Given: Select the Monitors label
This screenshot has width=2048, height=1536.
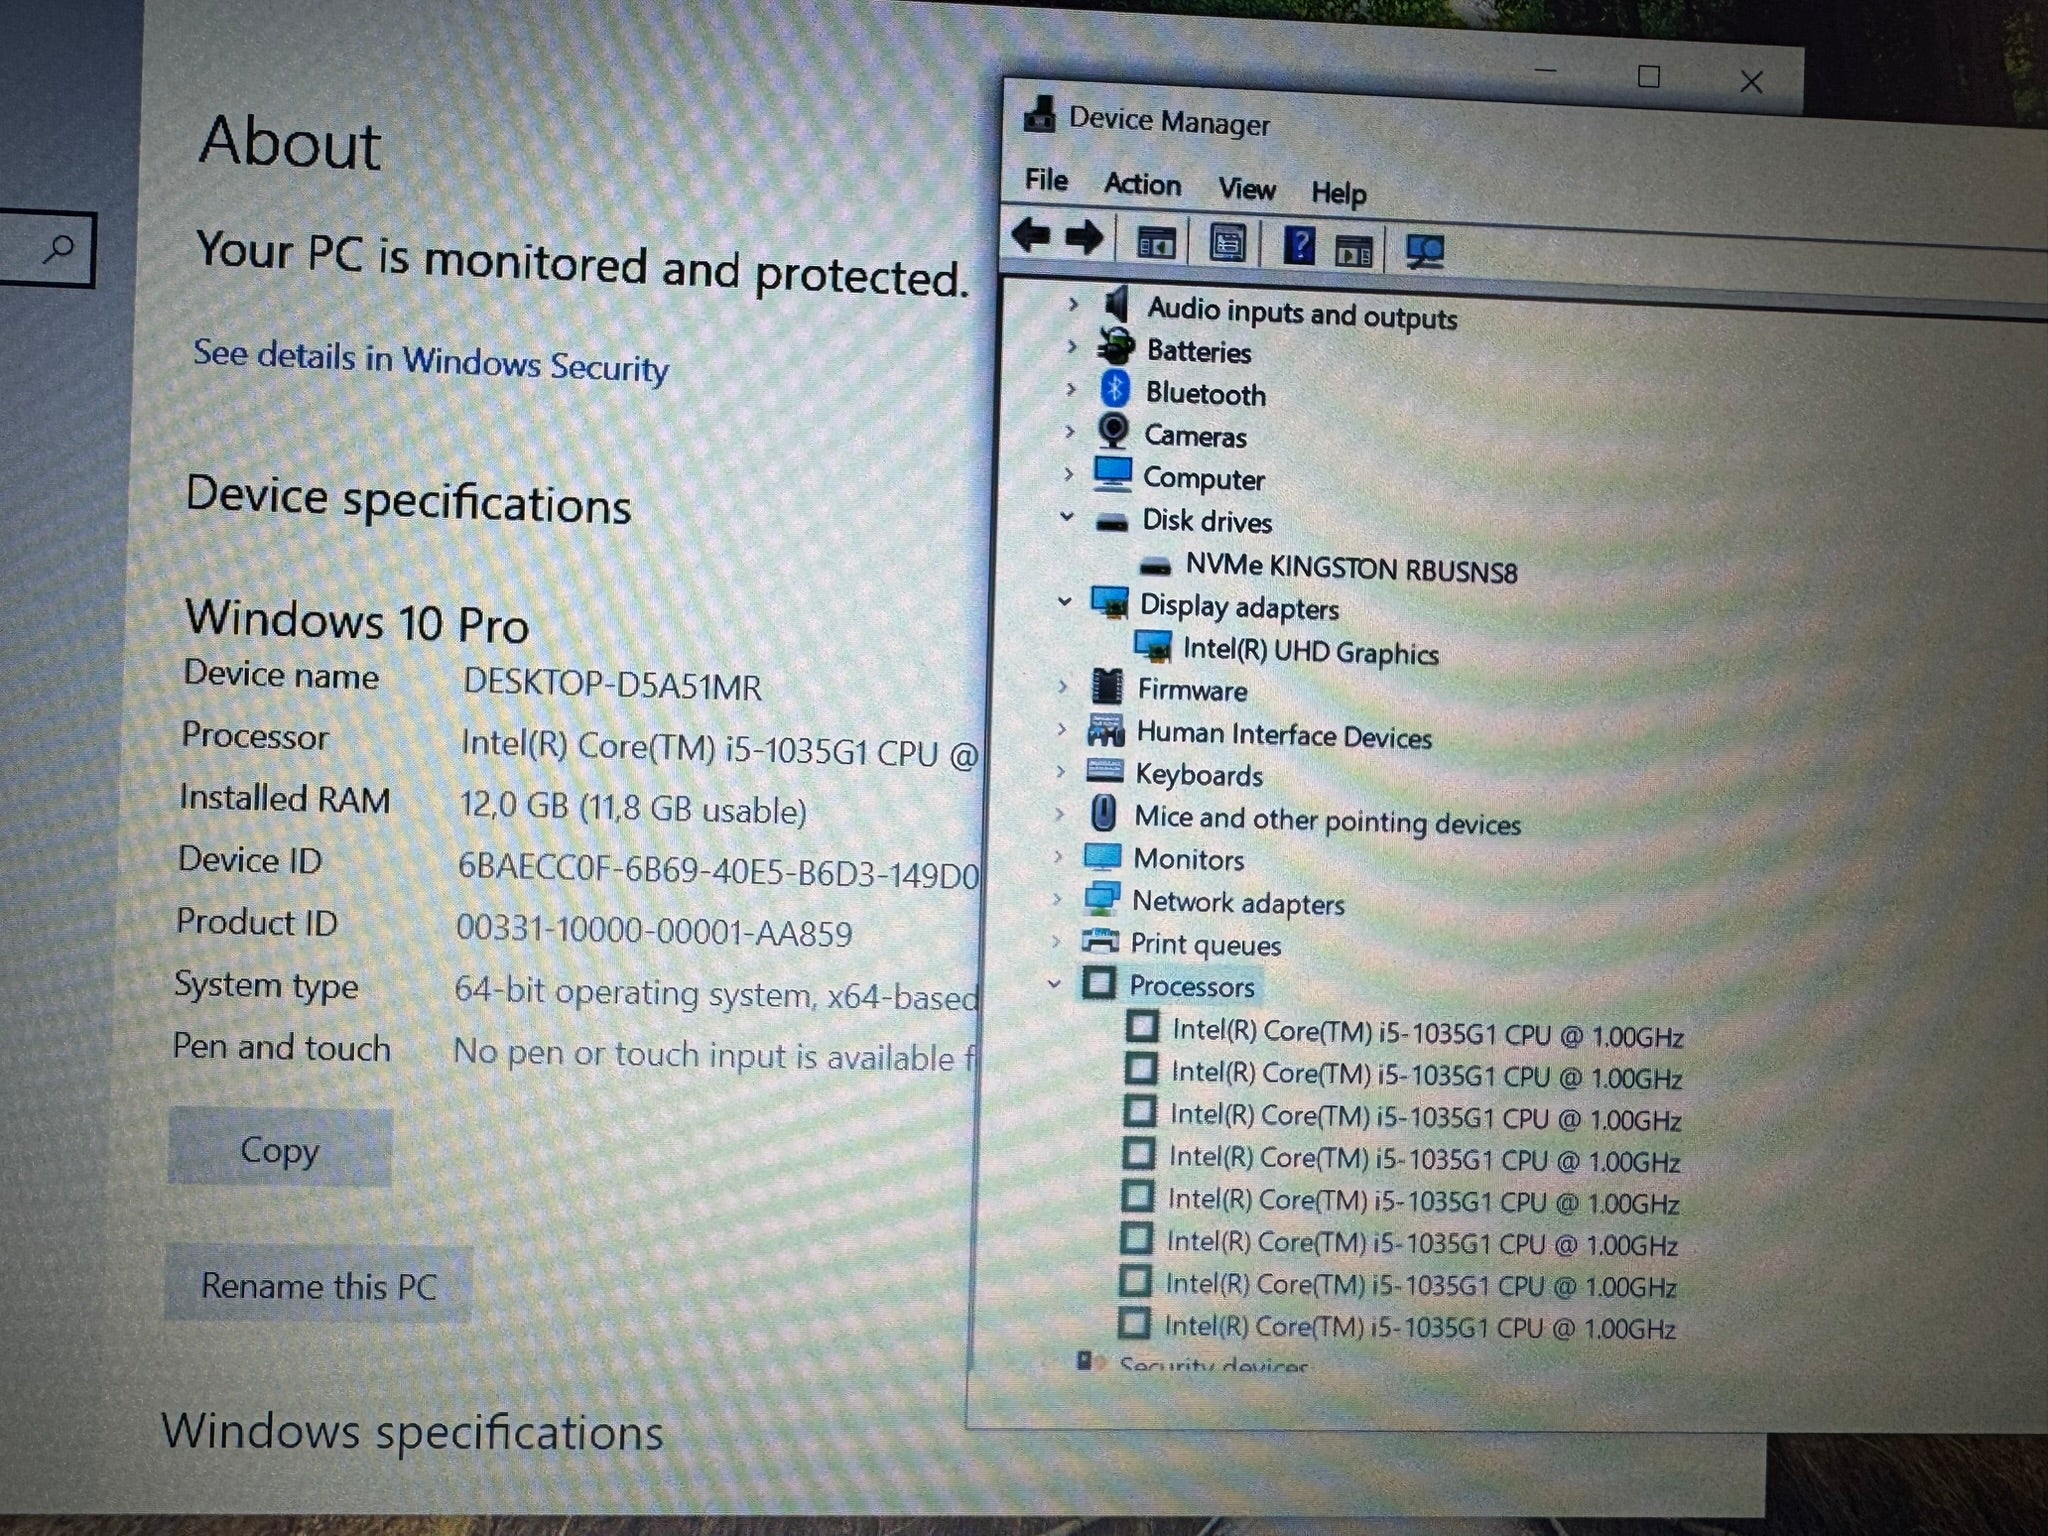Looking at the screenshot, I should point(1188,859).
